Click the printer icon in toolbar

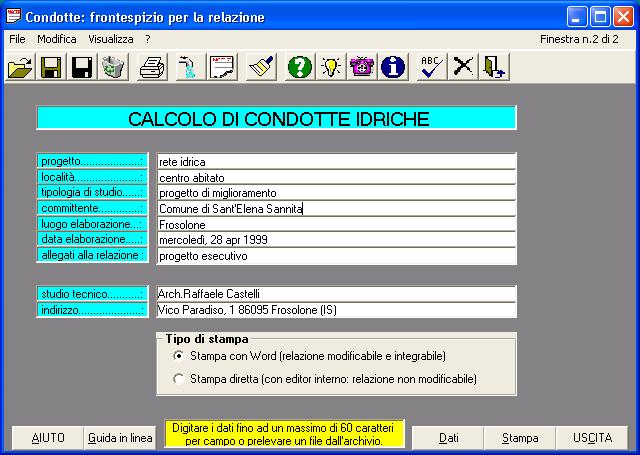(152, 67)
